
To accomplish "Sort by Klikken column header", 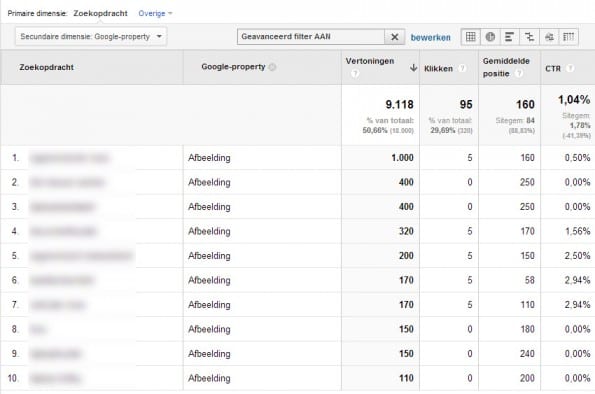I will pos(438,69).
